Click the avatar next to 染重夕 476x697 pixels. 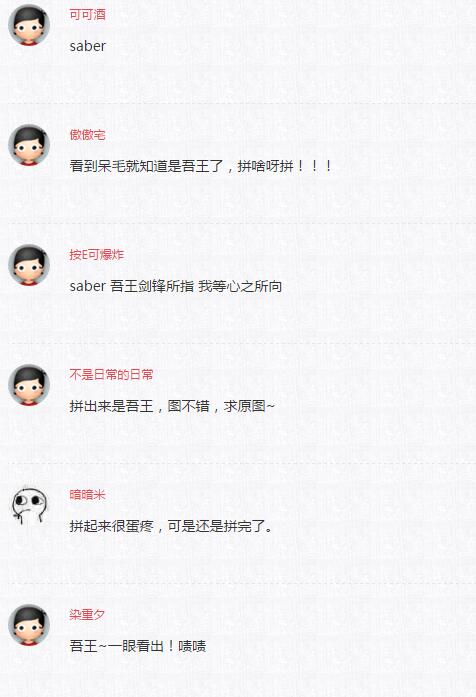click(x=29, y=625)
